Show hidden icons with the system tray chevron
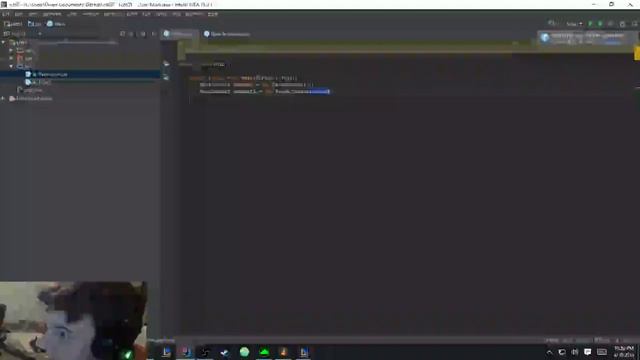640x360 pixels. pyautogui.click(x=549, y=352)
